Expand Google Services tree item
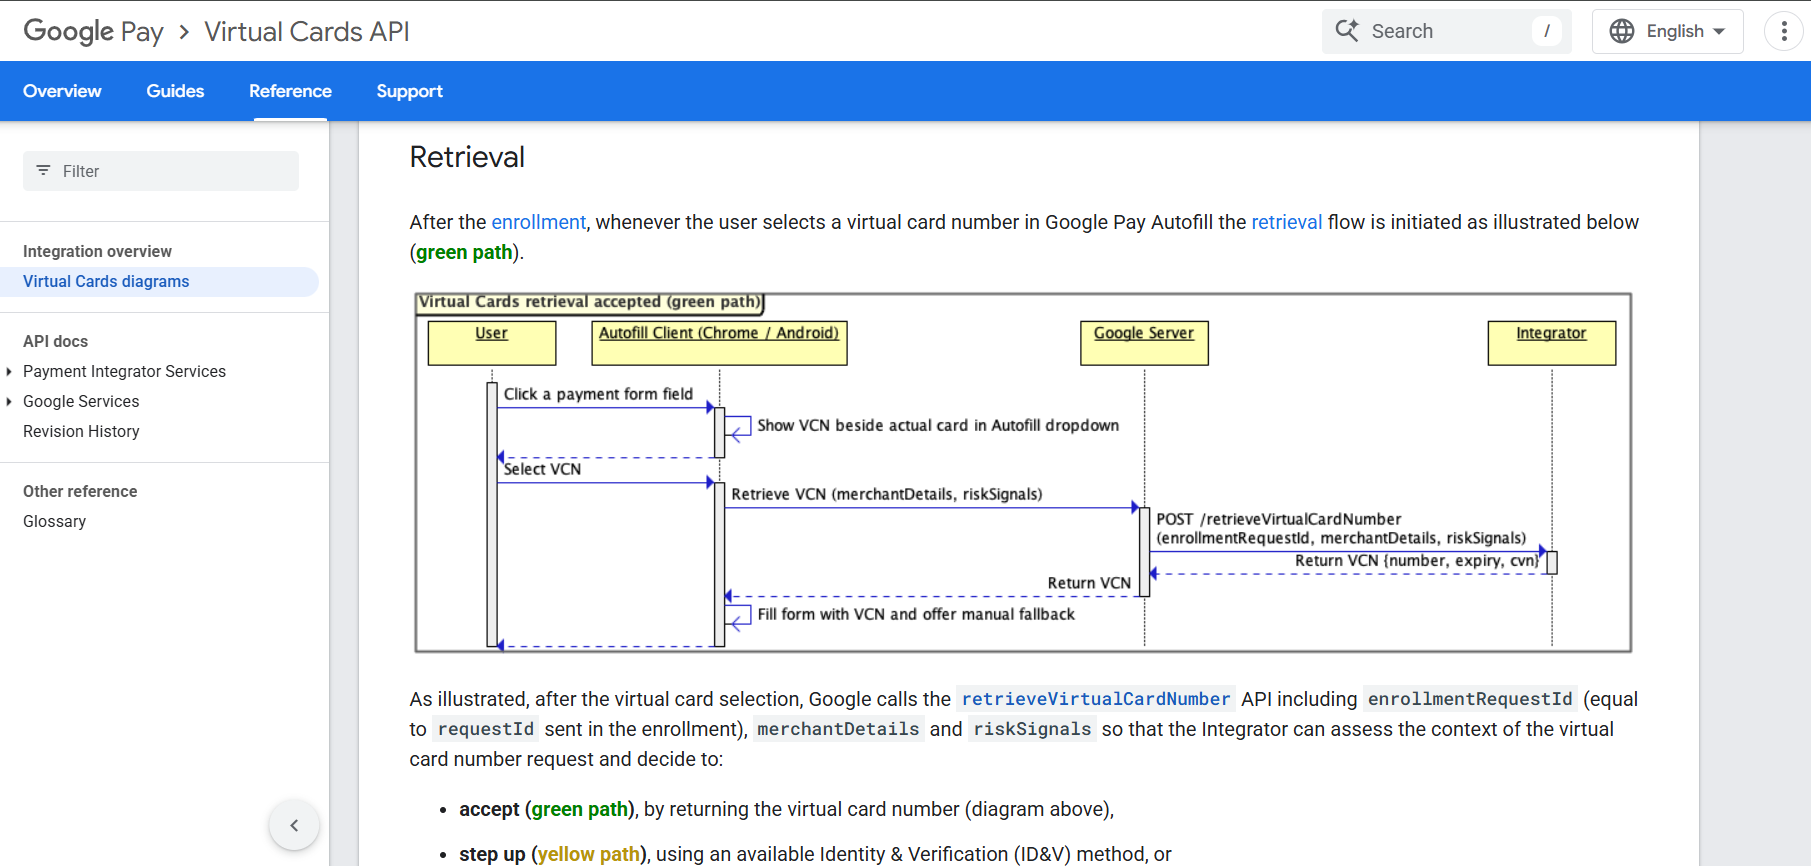1811x866 pixels. tap(9, 401)
